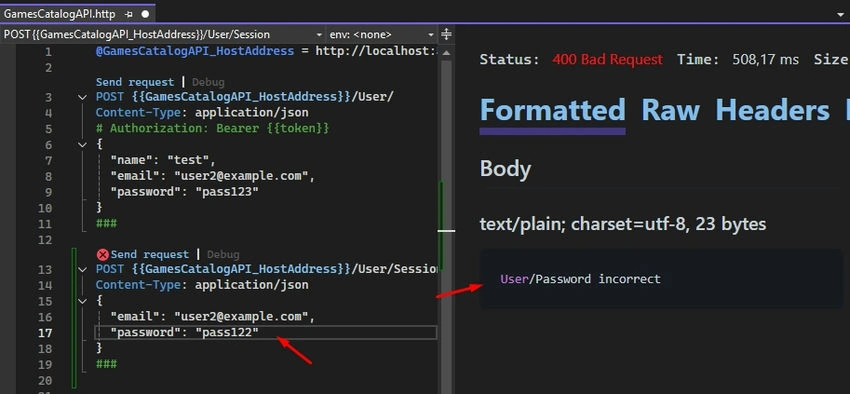The image size is (850, 394).
Task: Click the Body heading in response pane
Action: point(505,169)
